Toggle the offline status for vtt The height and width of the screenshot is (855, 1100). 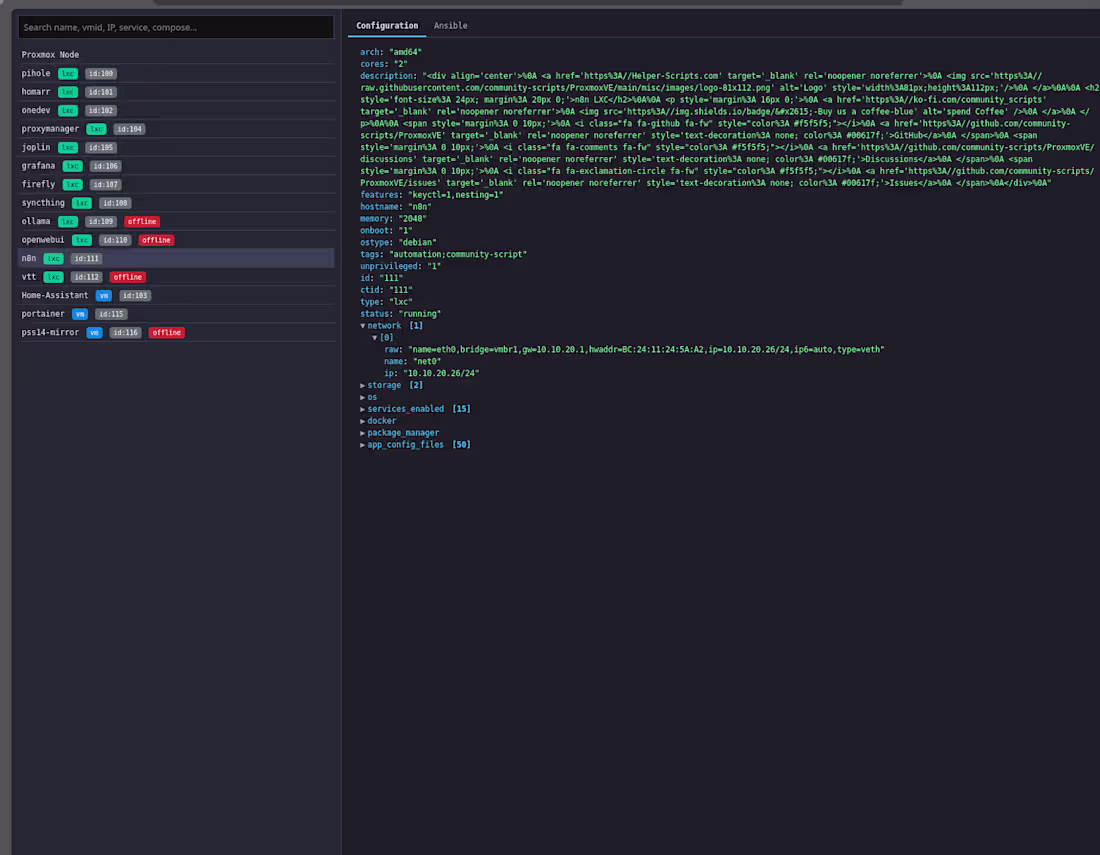127,276
